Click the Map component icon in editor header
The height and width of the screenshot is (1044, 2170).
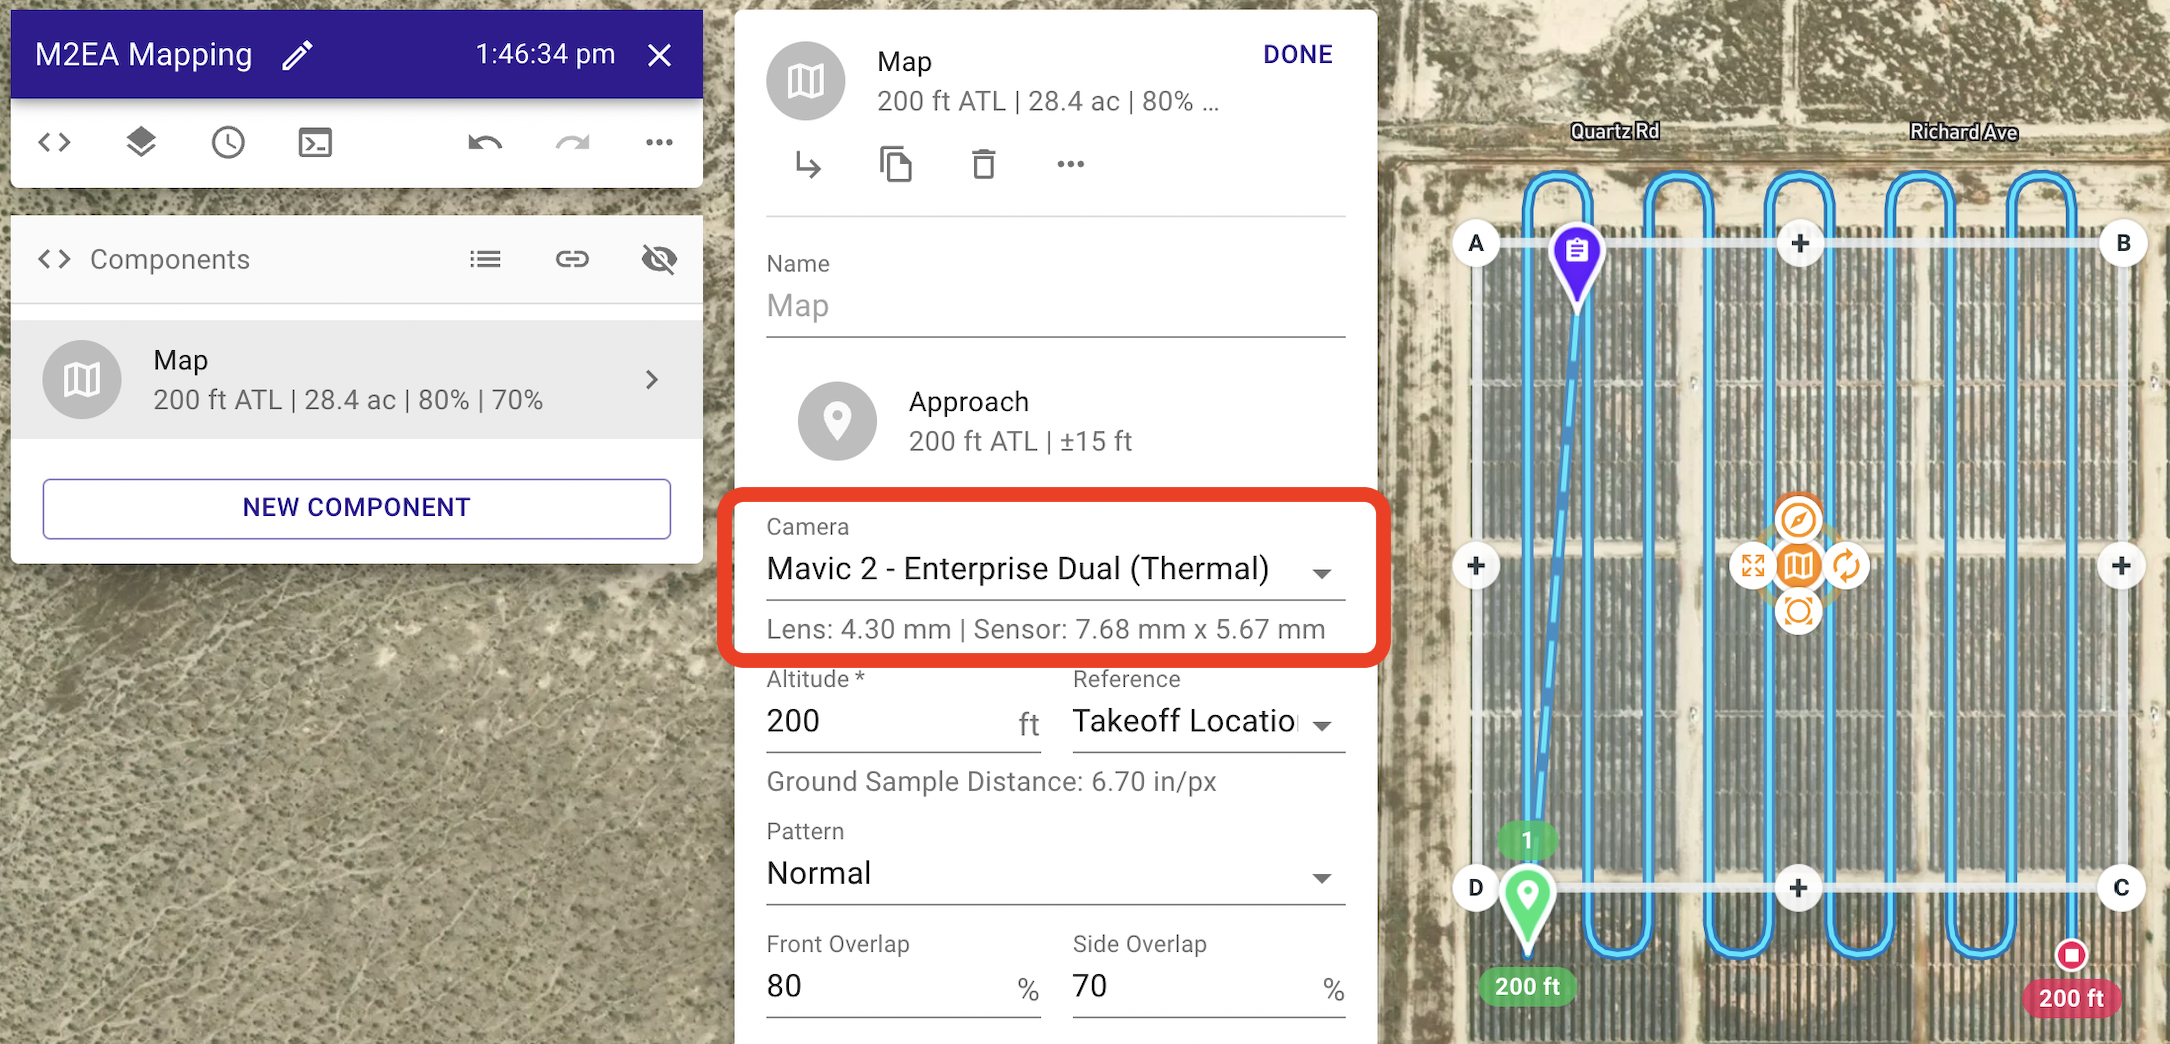pyautogui.click(x=806, y=81)
